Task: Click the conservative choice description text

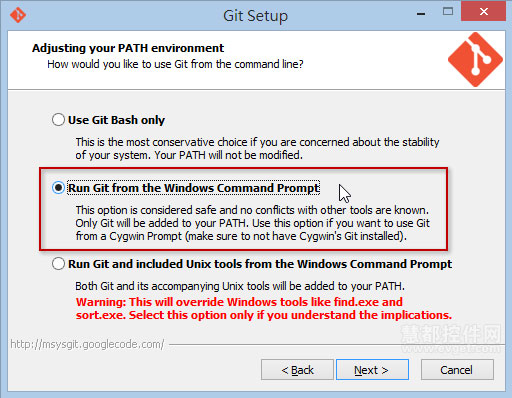Action: pos(257,148)
